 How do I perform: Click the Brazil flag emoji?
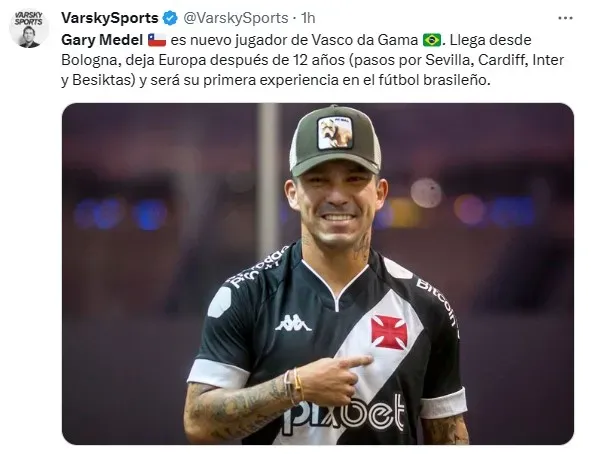pyautogui.click(x=432, y=40)
